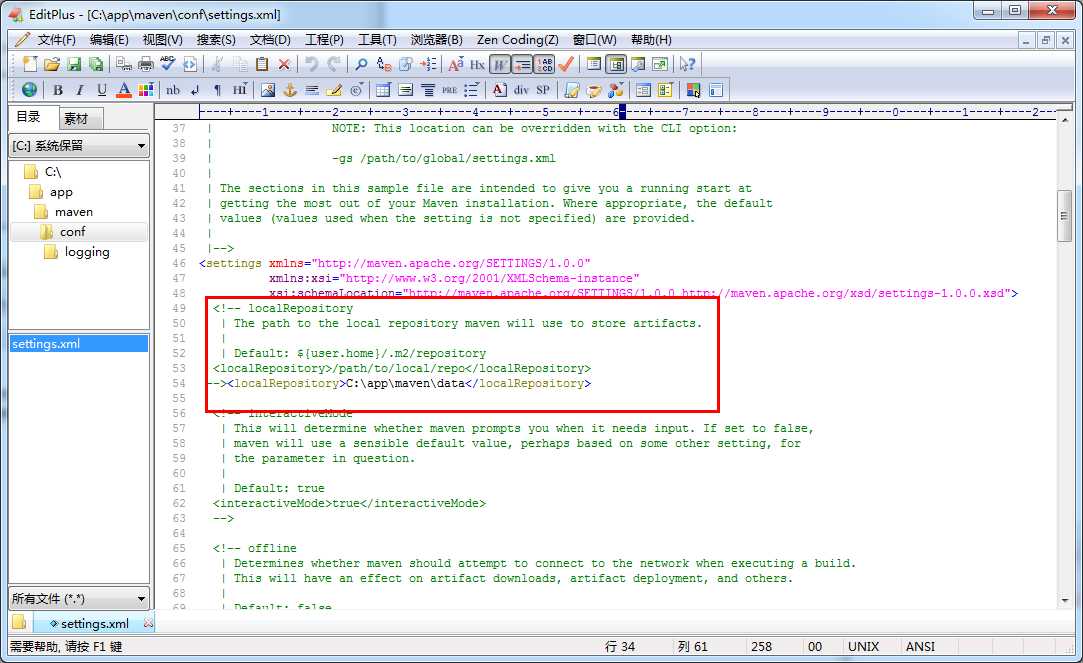Viewport: 1083px width, 663px height.
Task: Open 搜索(S) menu
Action: (216, 40)
